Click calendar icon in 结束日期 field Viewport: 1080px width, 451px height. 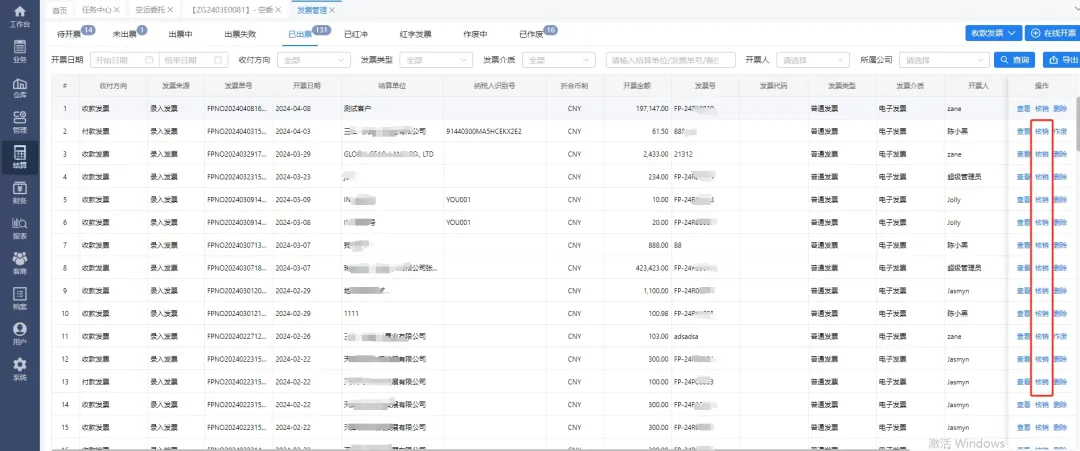[x=218, y=60]
